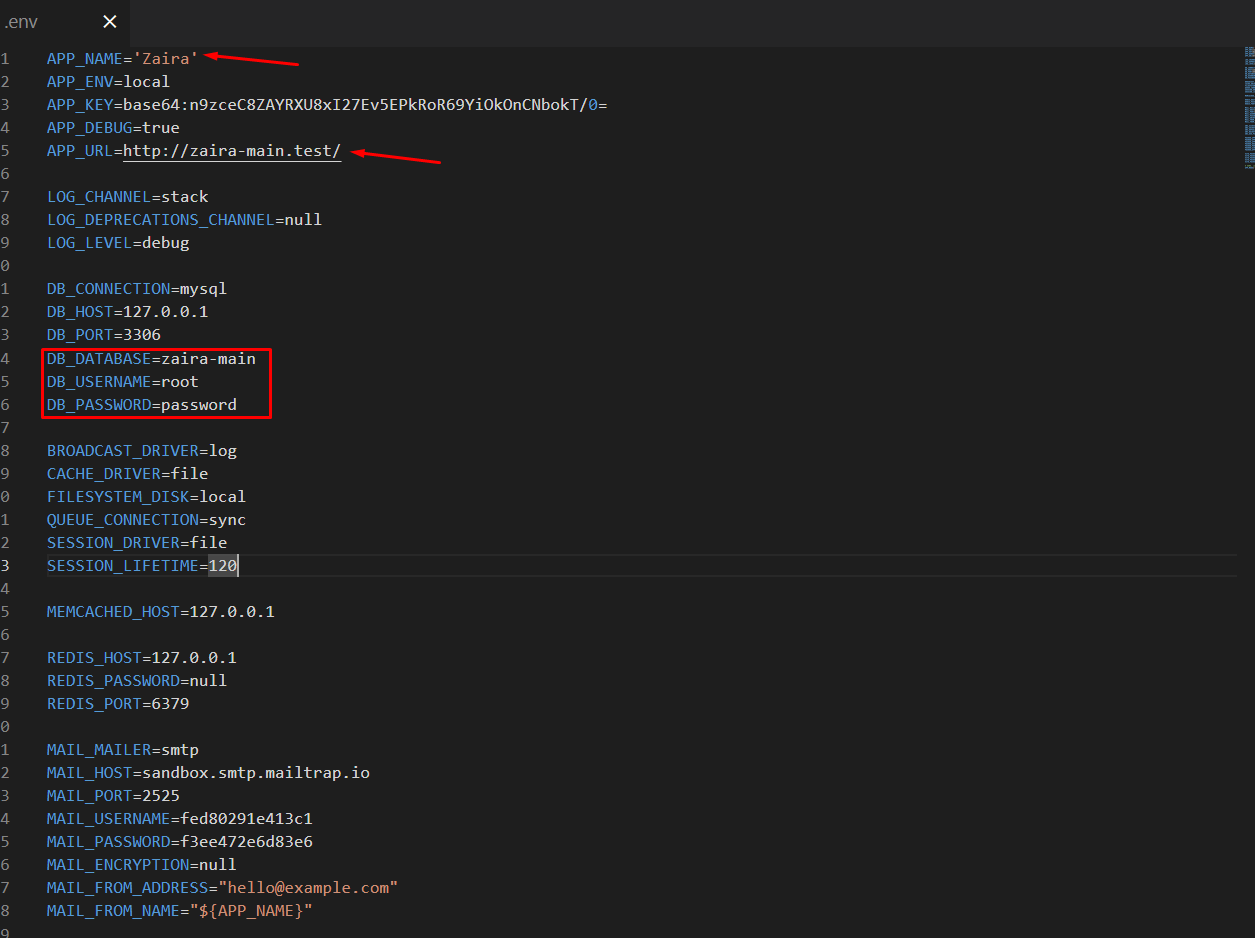Click the APP_KEY base64 string
The image size is (1255, 938).
tap(360, 105)
